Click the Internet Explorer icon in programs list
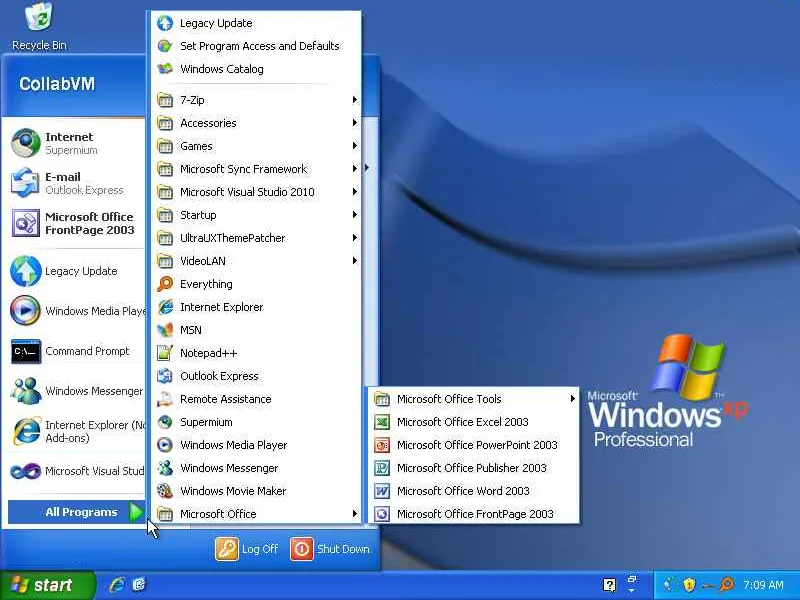 click(165, 307)
